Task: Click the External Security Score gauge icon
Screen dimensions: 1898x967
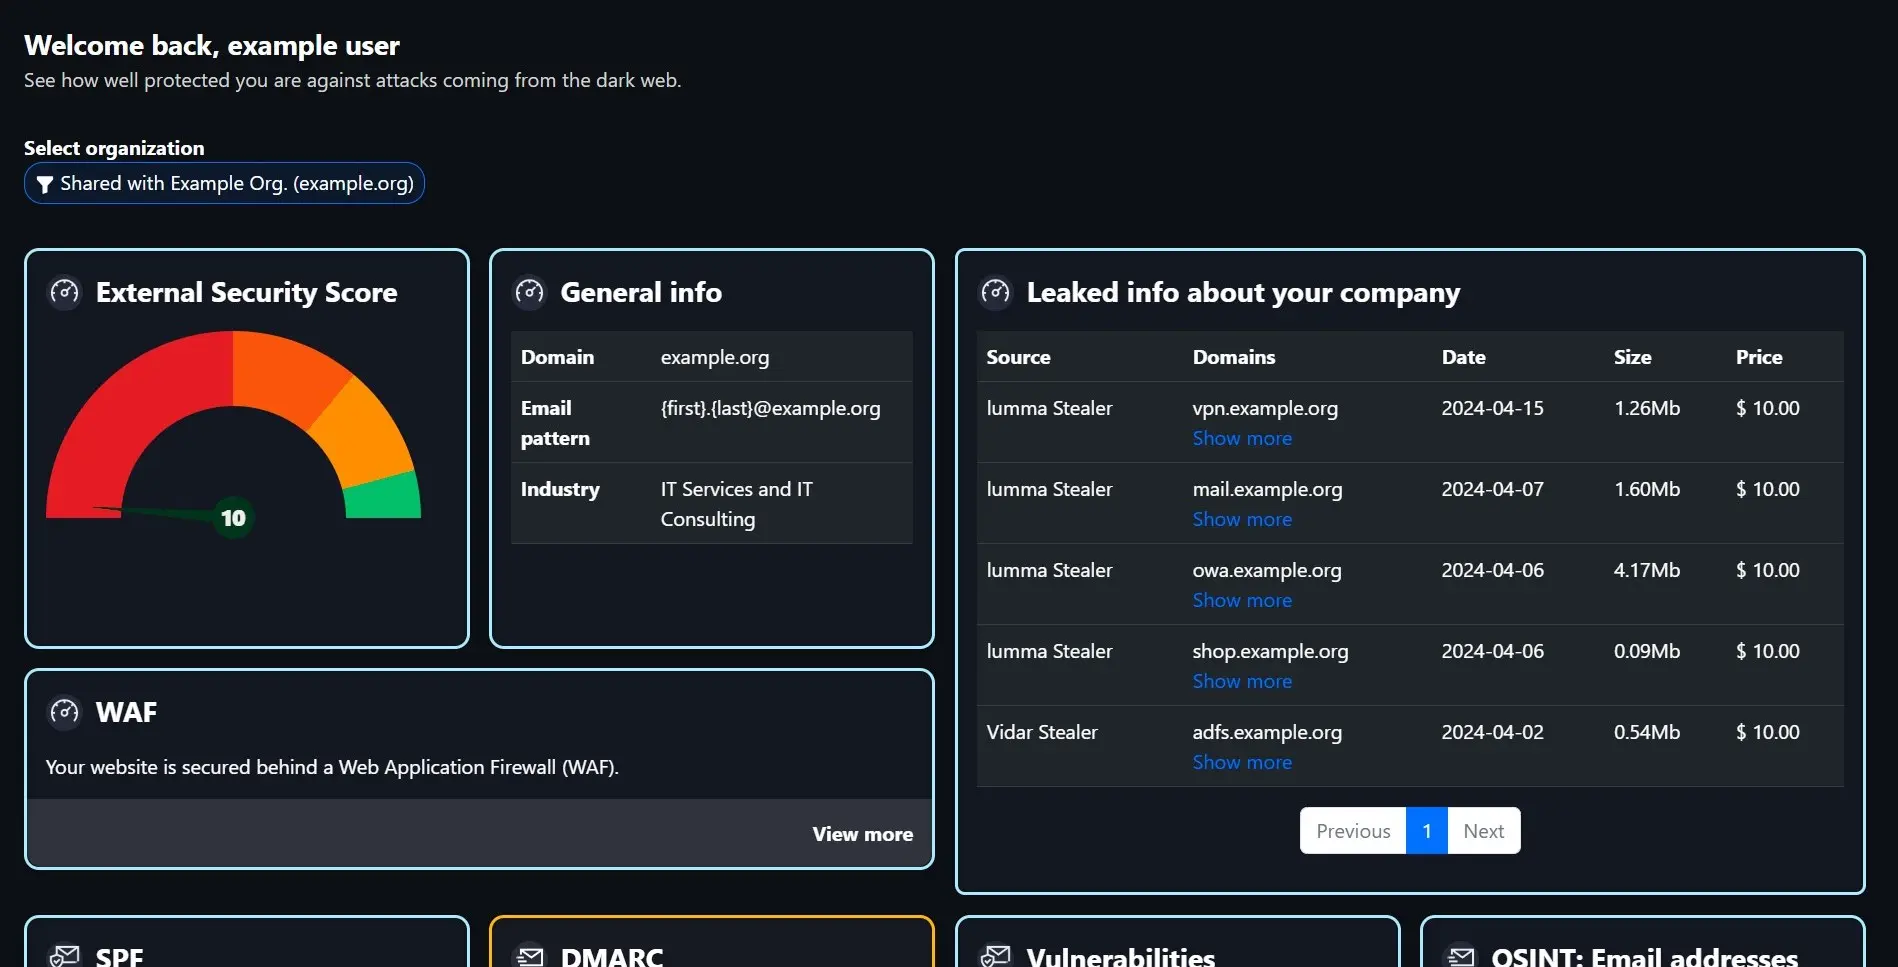Action: pyautogui.click(x=65, y=292)
